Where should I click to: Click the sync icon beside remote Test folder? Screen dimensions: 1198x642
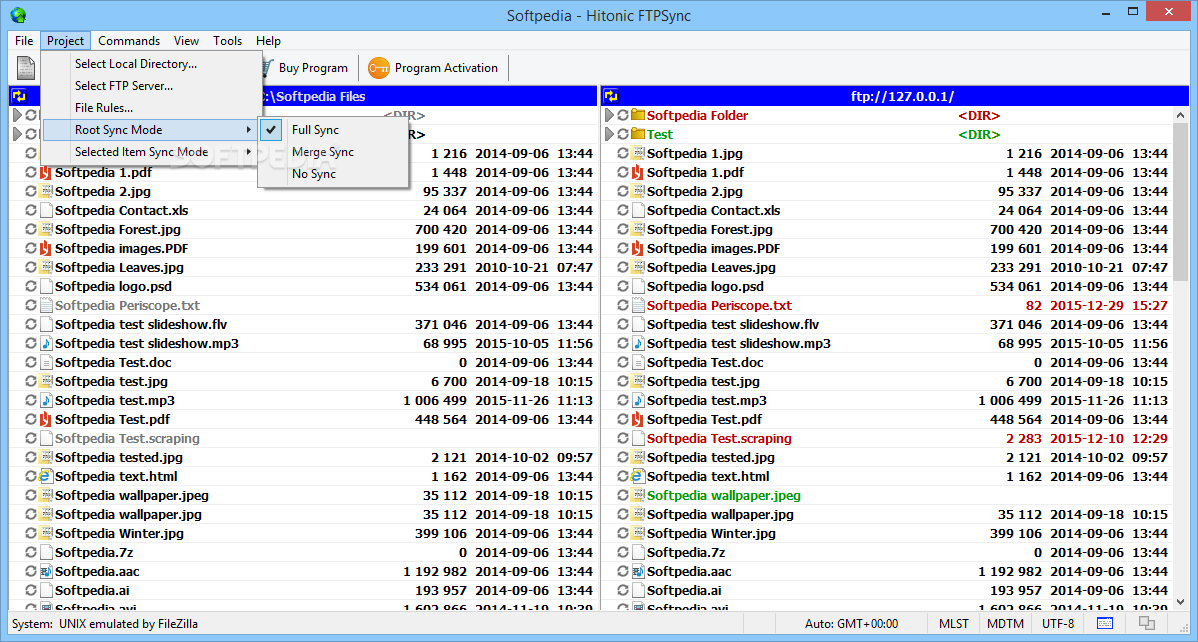point(623,135)
